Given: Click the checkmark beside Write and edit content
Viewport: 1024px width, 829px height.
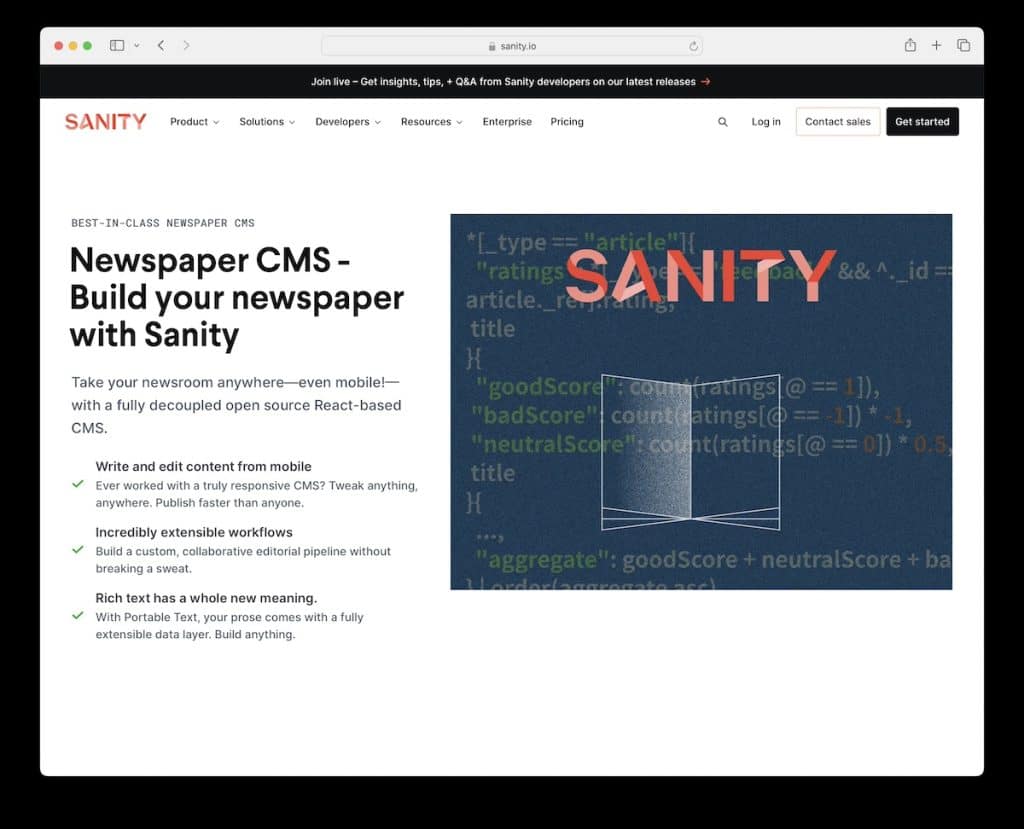Looking at the screenshot, I should 78,484.
